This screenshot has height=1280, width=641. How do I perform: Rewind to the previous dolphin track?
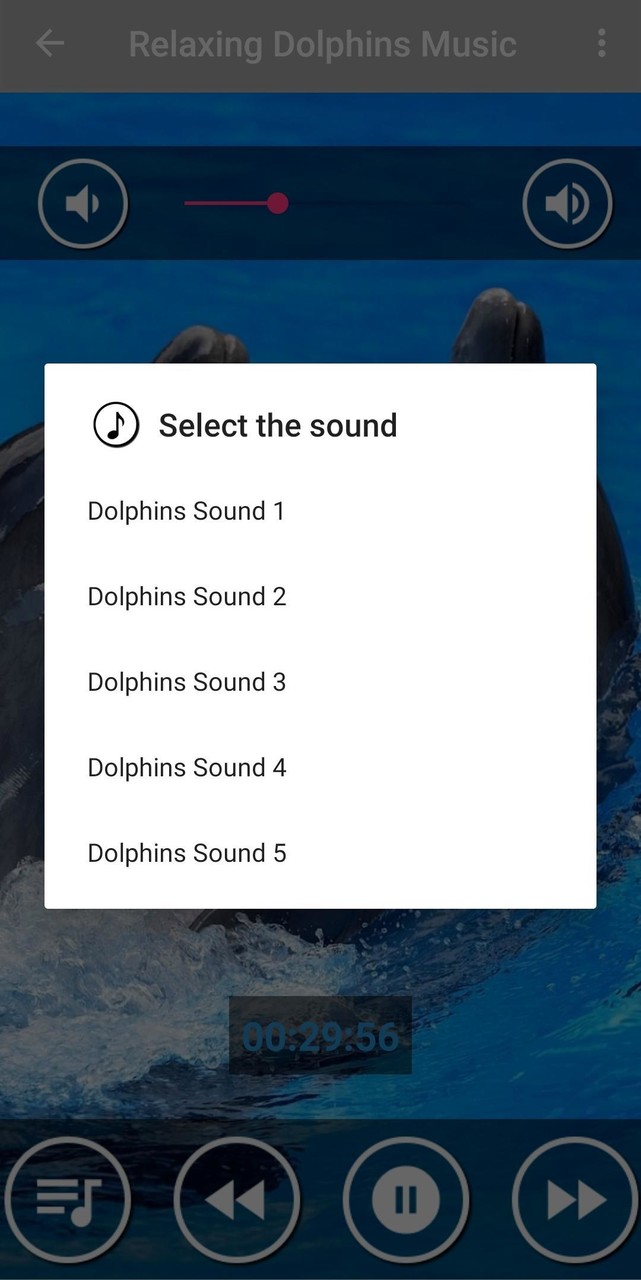(237, 1199)
